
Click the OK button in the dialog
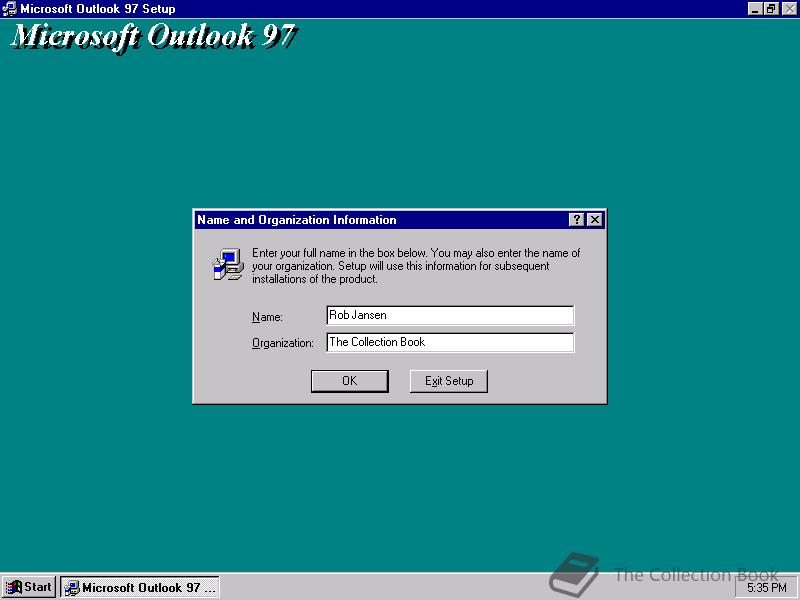349,381
